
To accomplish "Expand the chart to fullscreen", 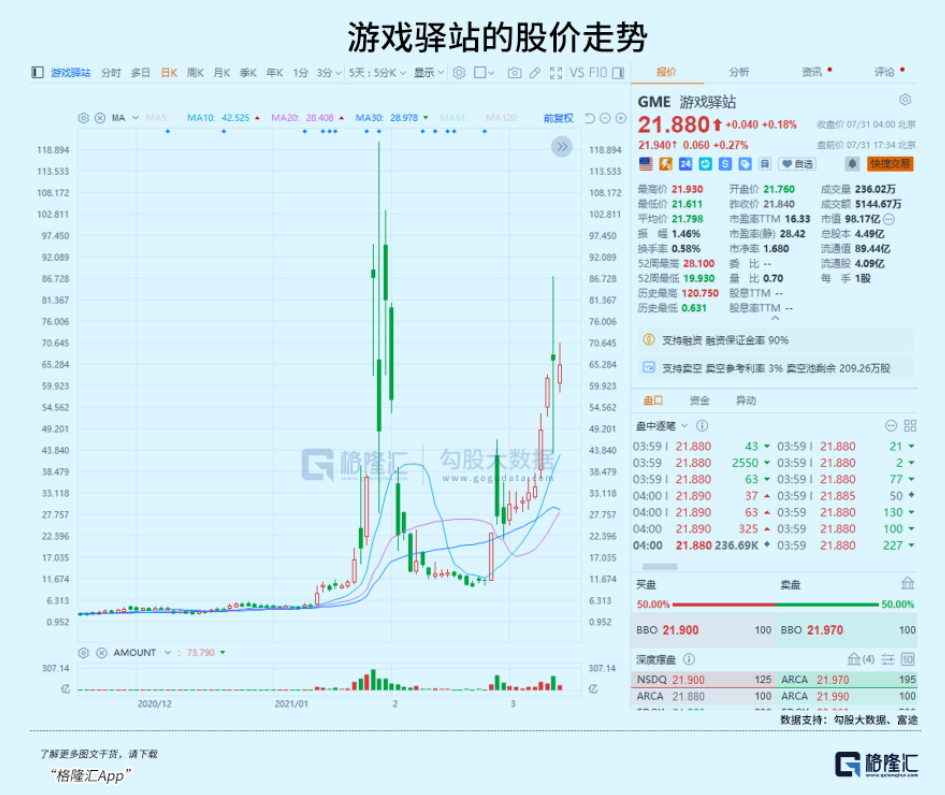I will click(x=556, y=73).
